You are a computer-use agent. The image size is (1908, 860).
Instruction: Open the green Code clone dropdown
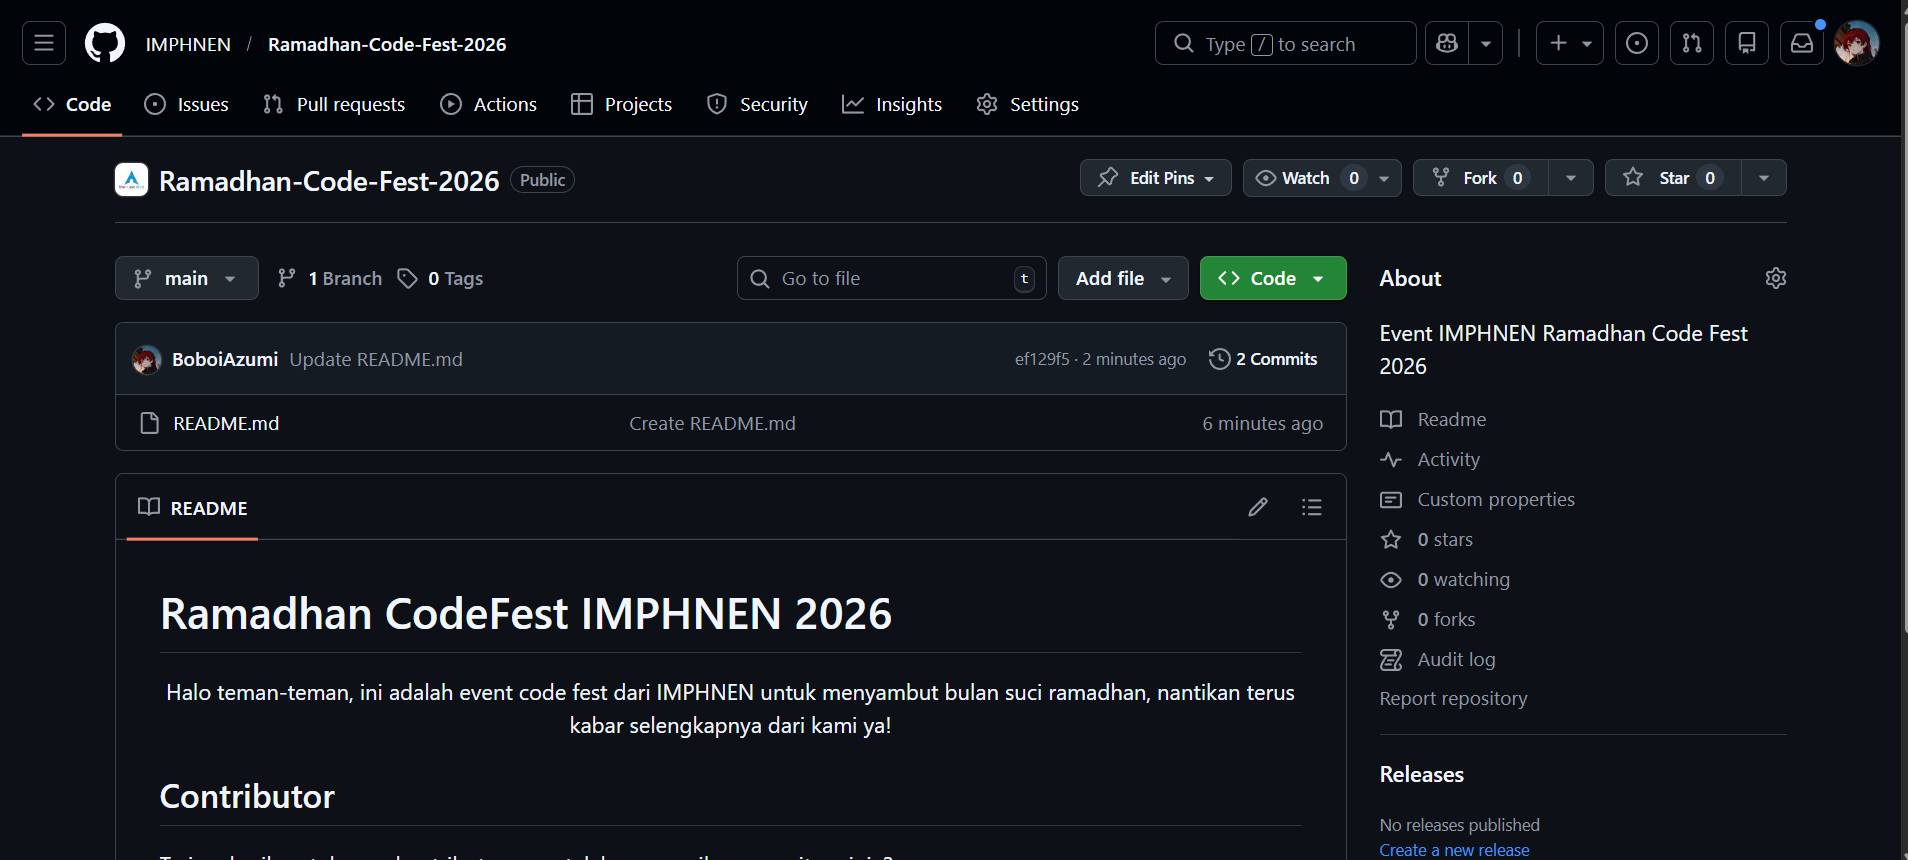1273,278
